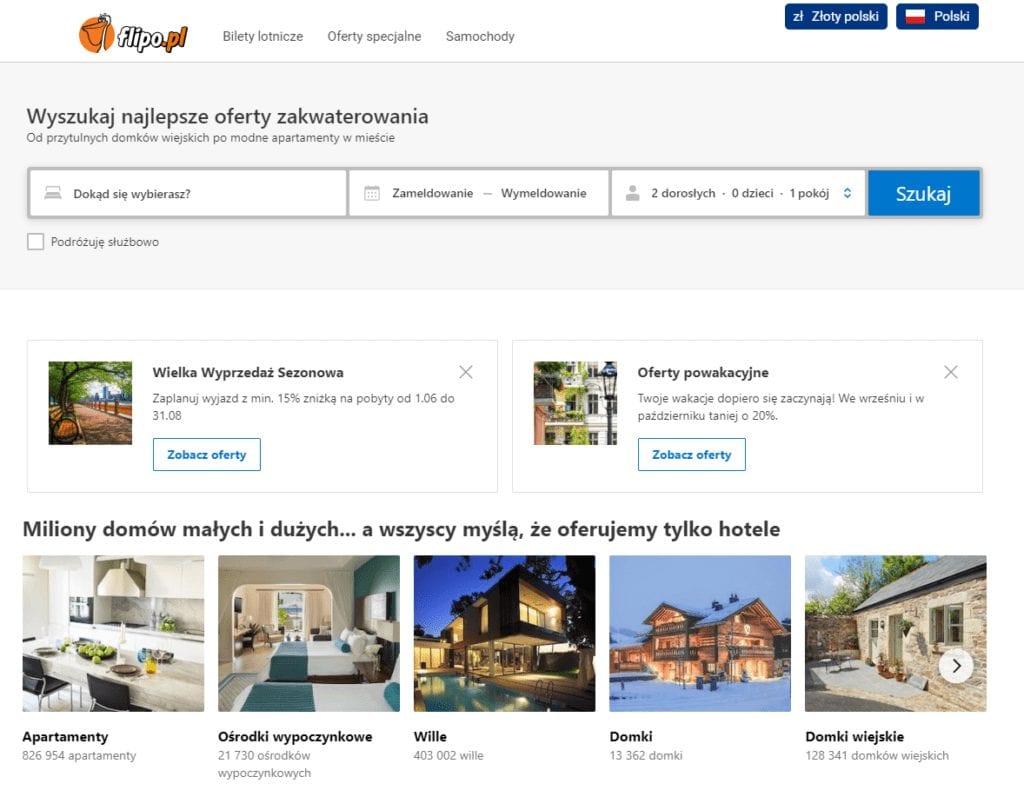Open the Wille pool house thumbnail

point(504,634)
